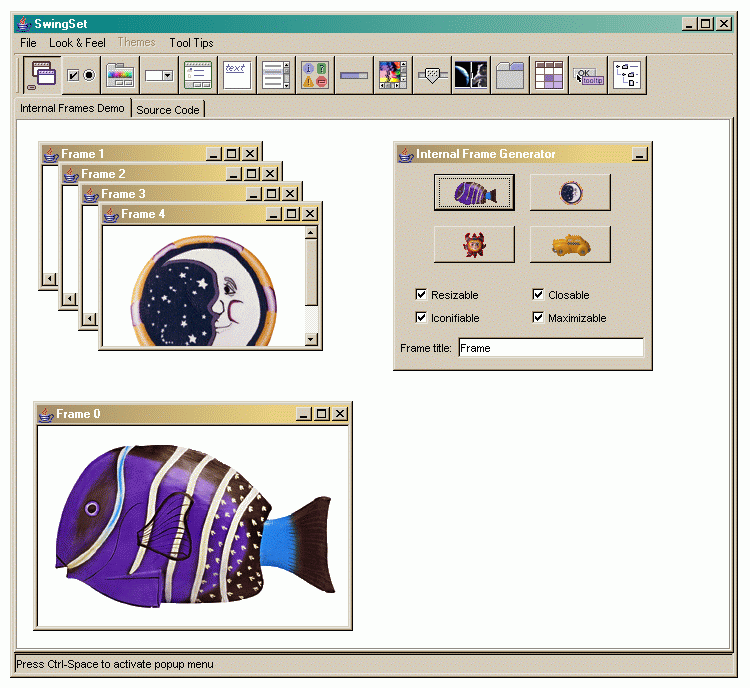Open the Buttons demo checkbox-radio toolbar icon

pyautogui.click(x=81, y=75)
